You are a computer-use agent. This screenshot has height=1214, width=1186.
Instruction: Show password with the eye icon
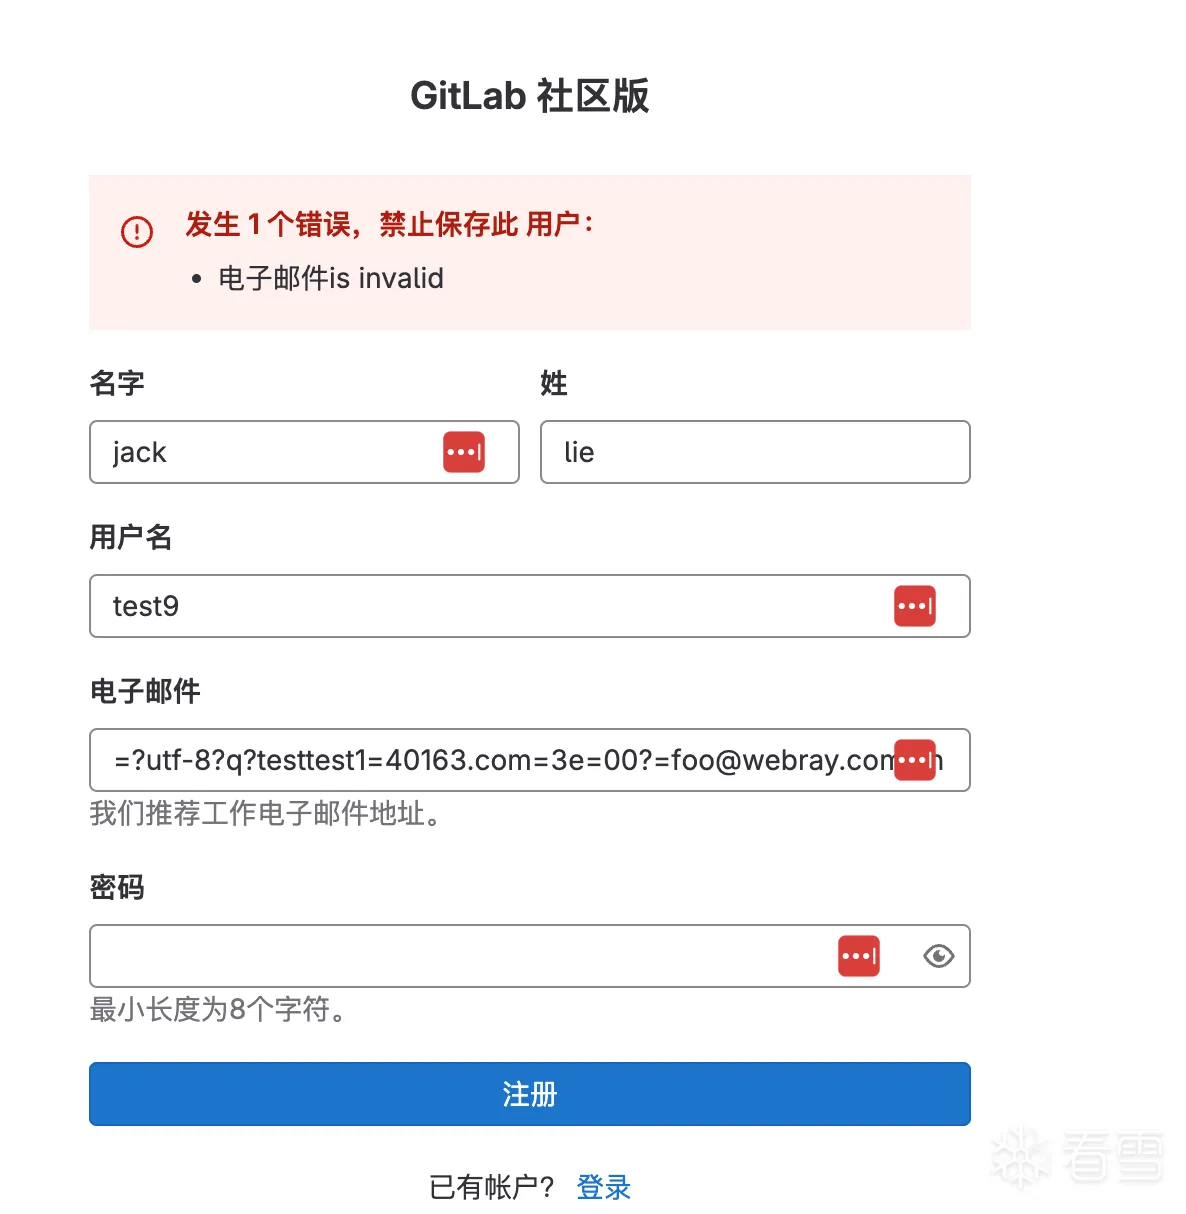click(x=938, y=956)
